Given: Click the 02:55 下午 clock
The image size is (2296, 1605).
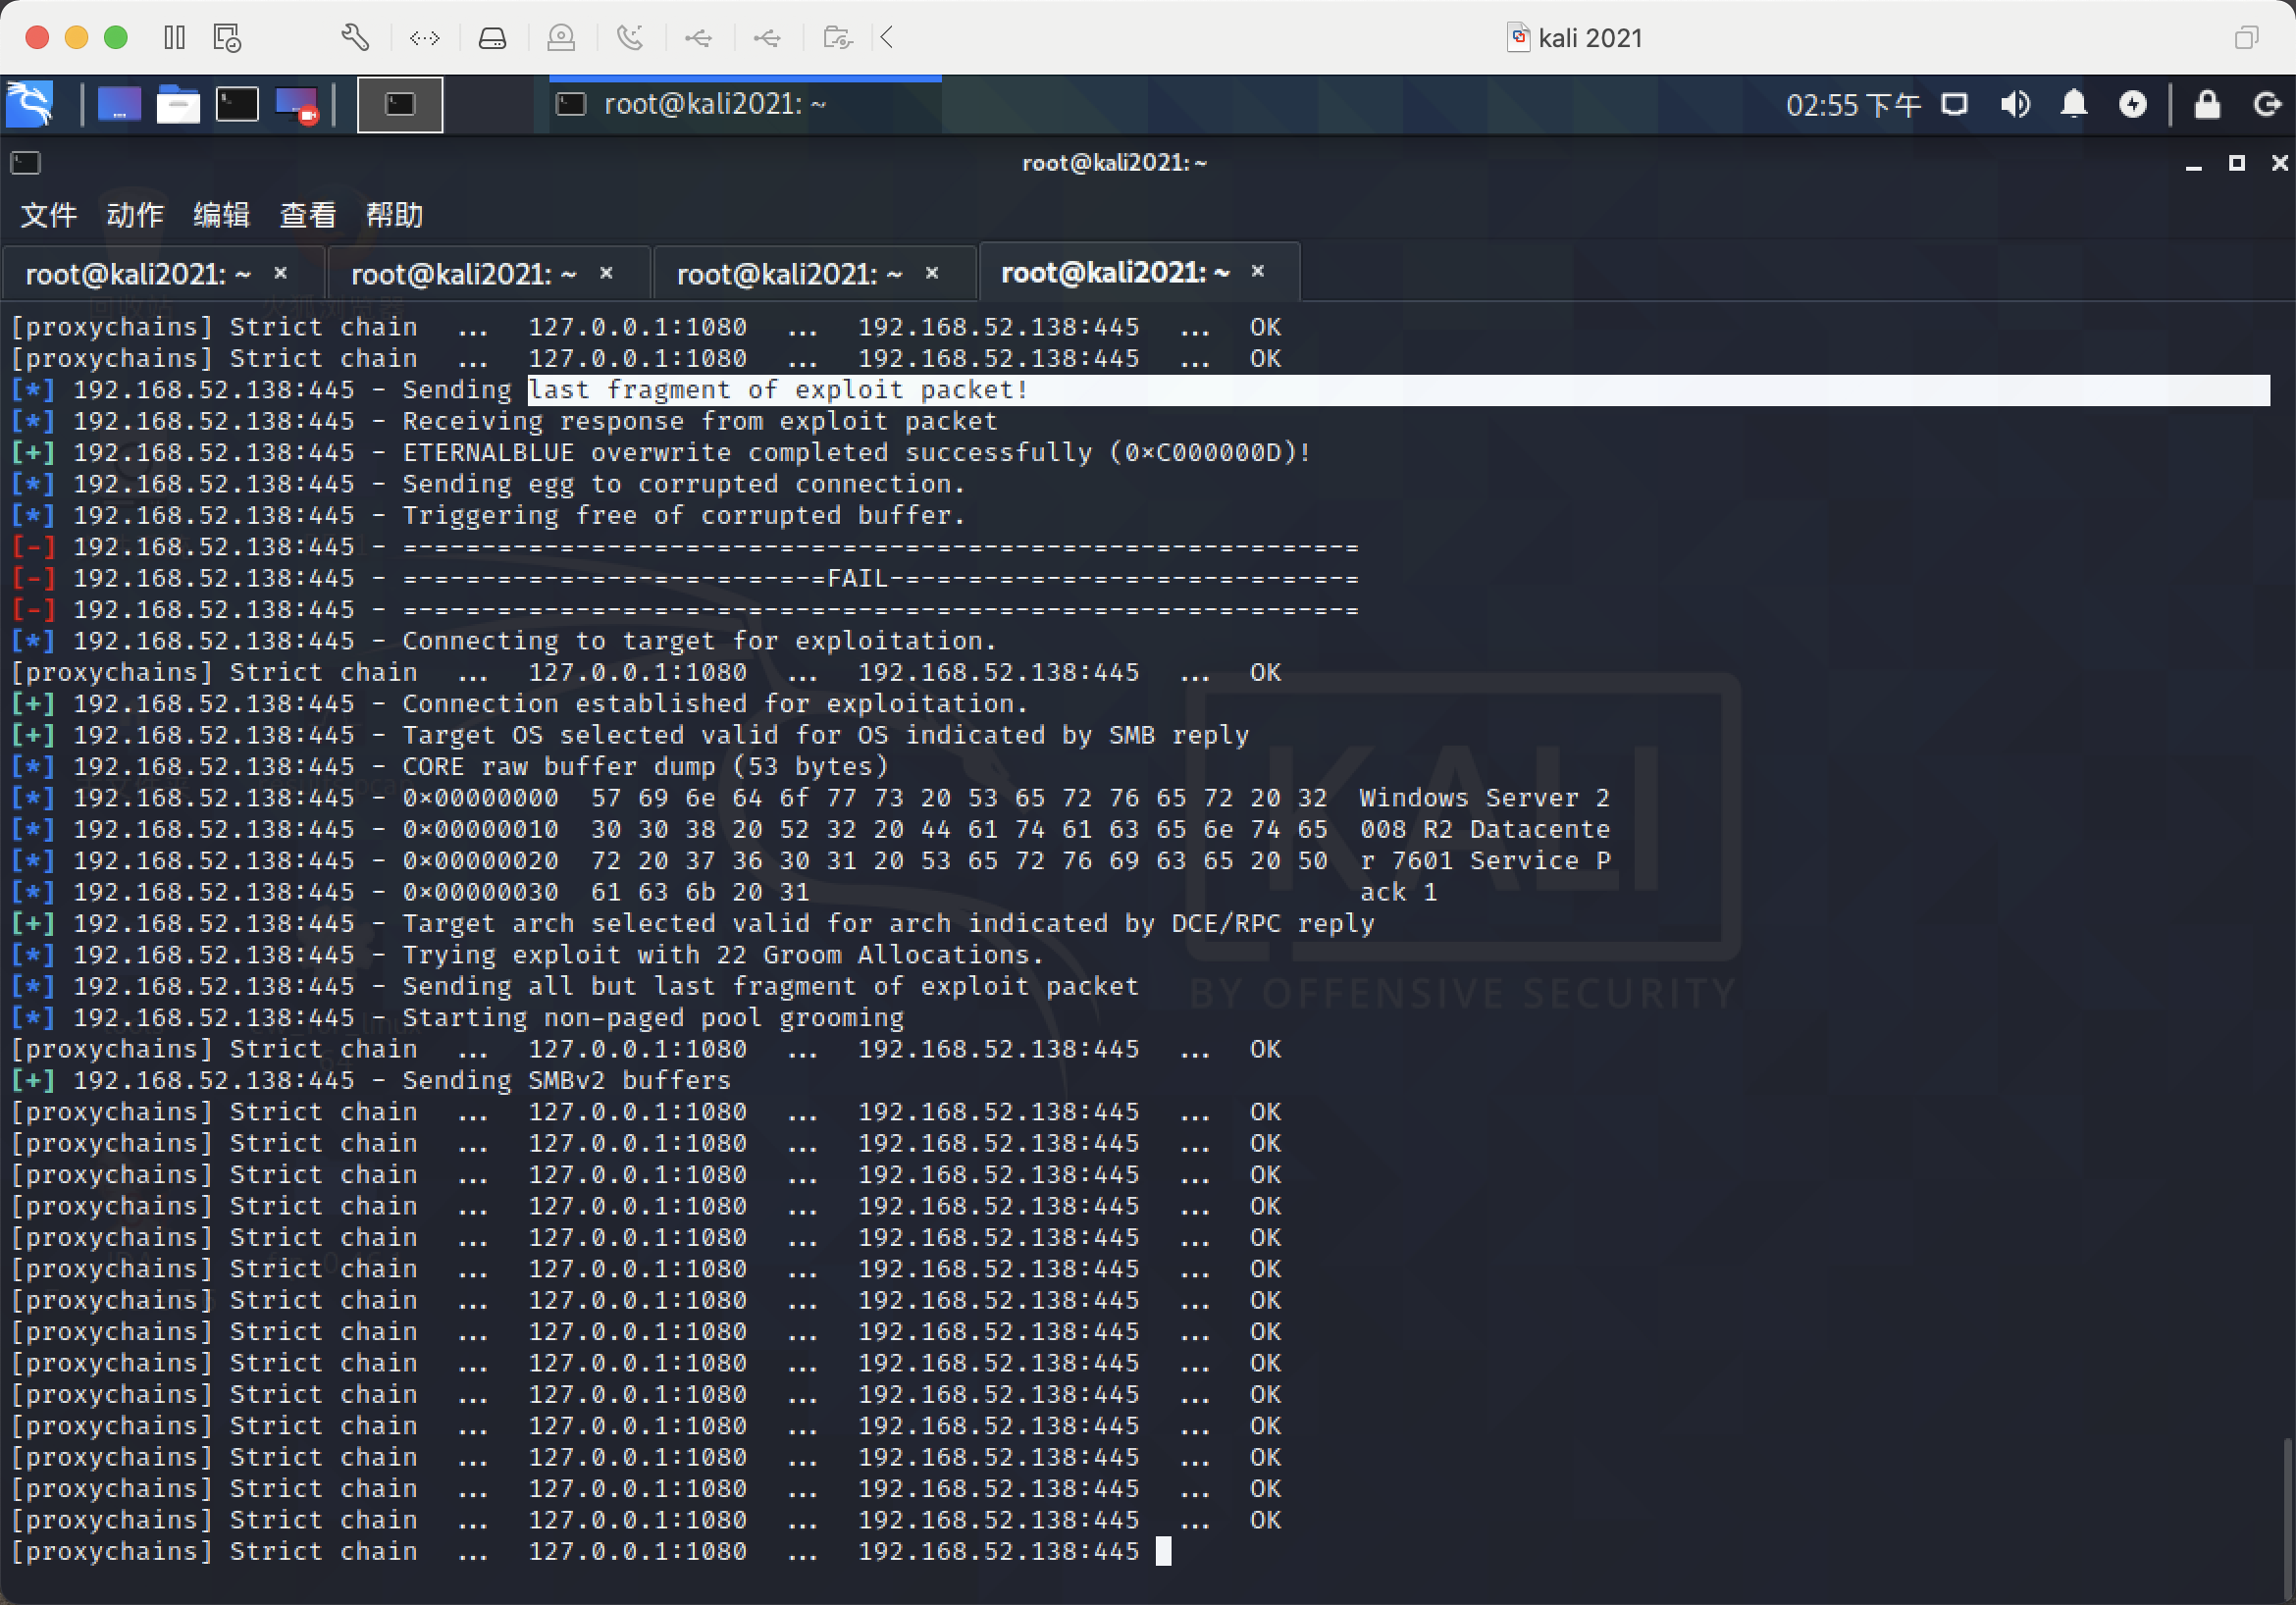Looking at the screenshot, I should coord(1853,104).
